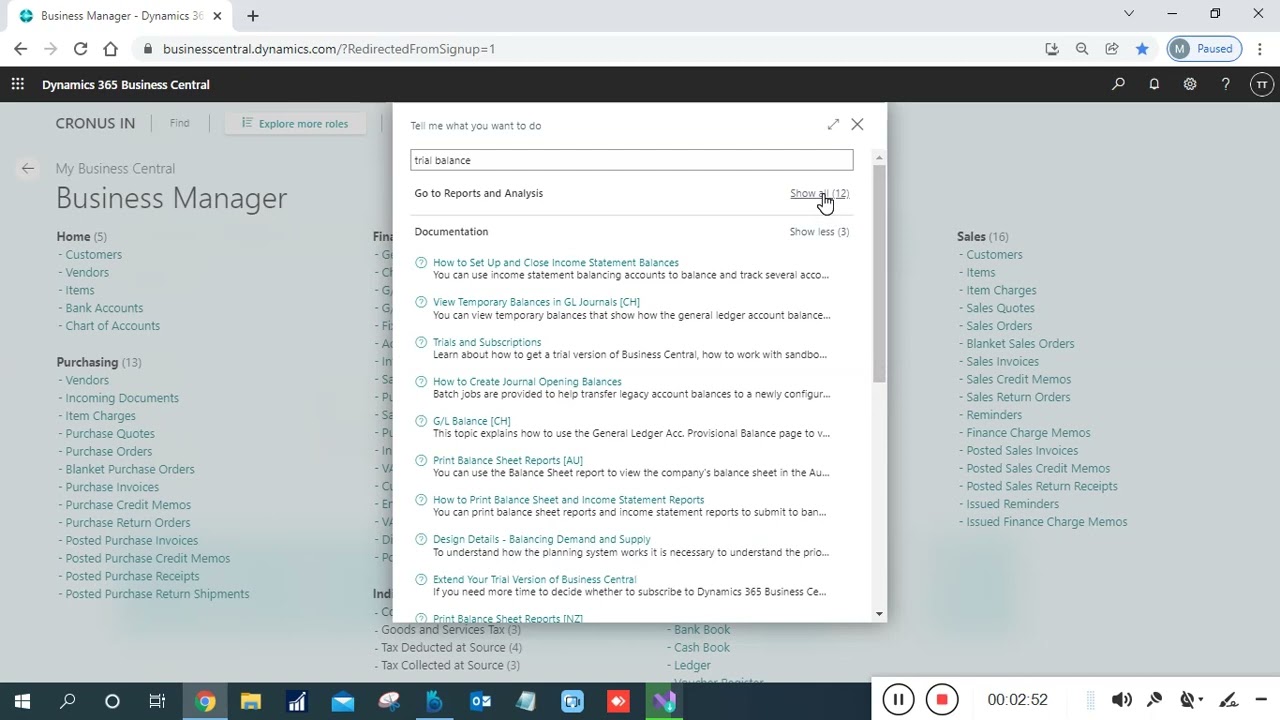Open the share icon in address bar
1280x720 pixels.
[x=1112, y=48]
